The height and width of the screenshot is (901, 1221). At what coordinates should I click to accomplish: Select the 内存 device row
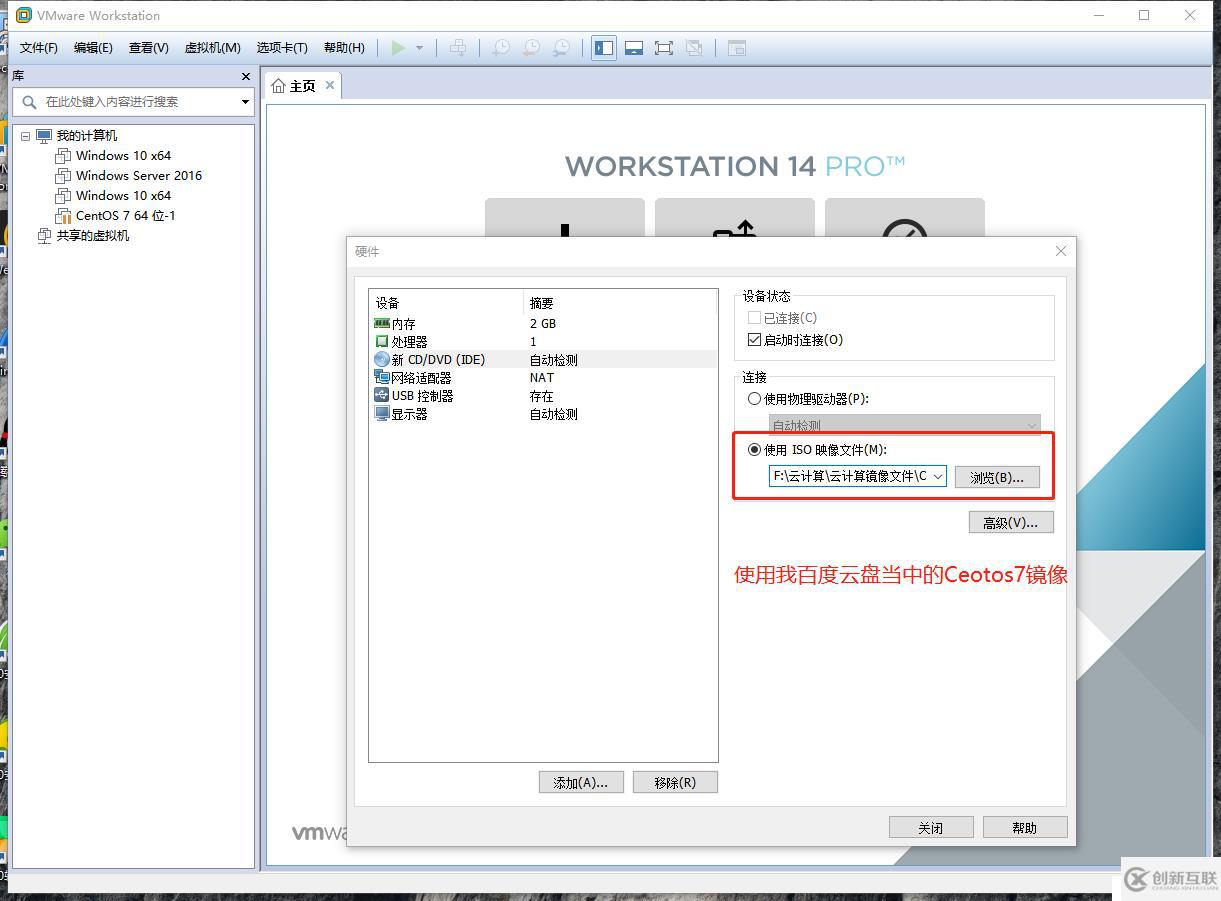coord(543,324)
